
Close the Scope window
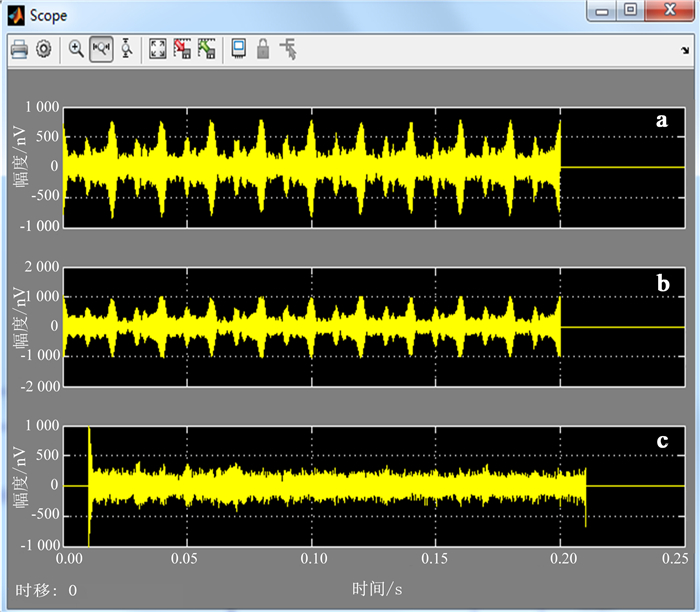(x=667, y=11)
